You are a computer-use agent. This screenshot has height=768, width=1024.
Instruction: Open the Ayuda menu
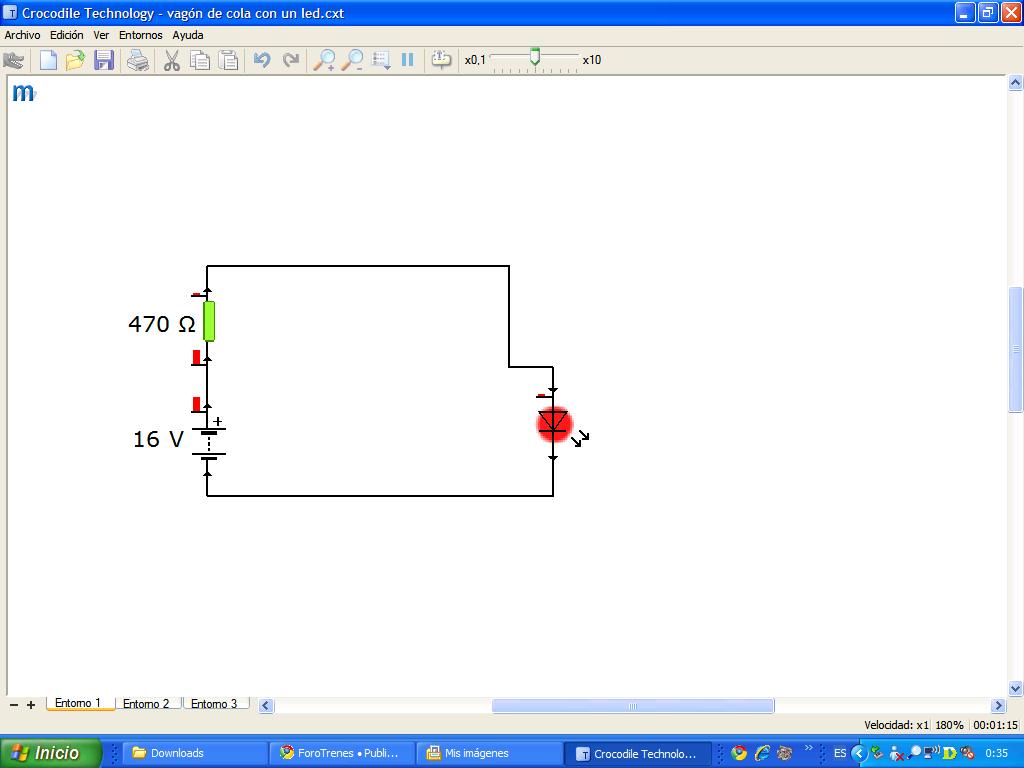point(187,35)
